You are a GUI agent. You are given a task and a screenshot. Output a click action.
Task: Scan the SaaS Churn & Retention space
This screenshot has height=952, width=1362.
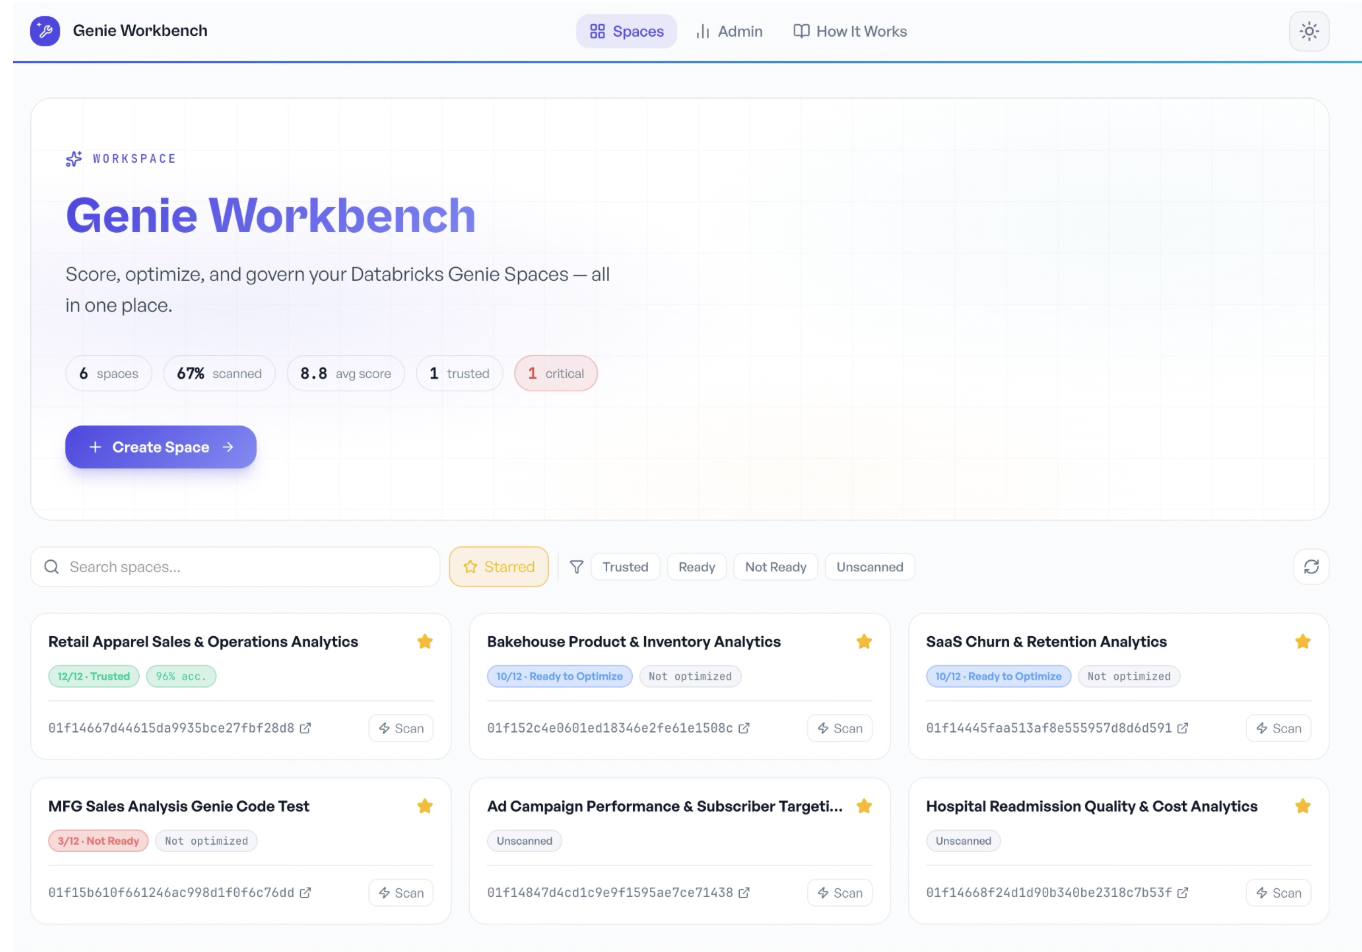tap(1279, 728)
